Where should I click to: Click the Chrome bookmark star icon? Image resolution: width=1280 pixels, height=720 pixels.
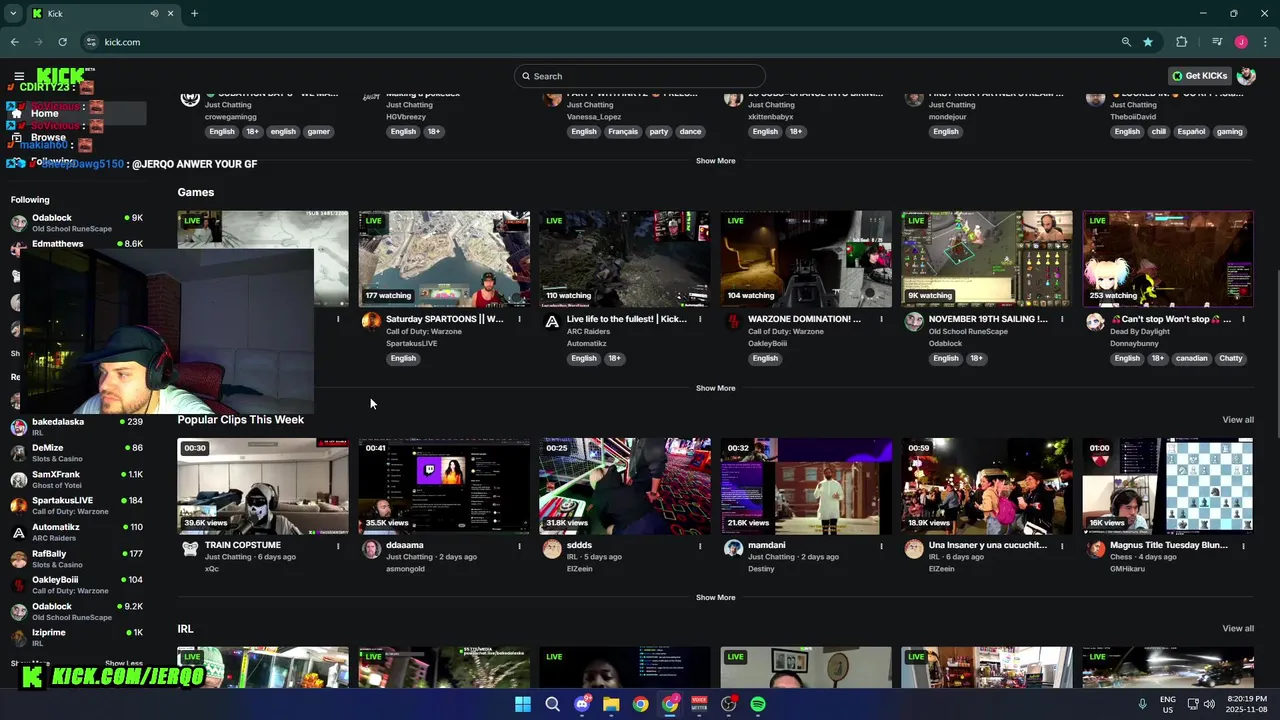click(1148, 42)
